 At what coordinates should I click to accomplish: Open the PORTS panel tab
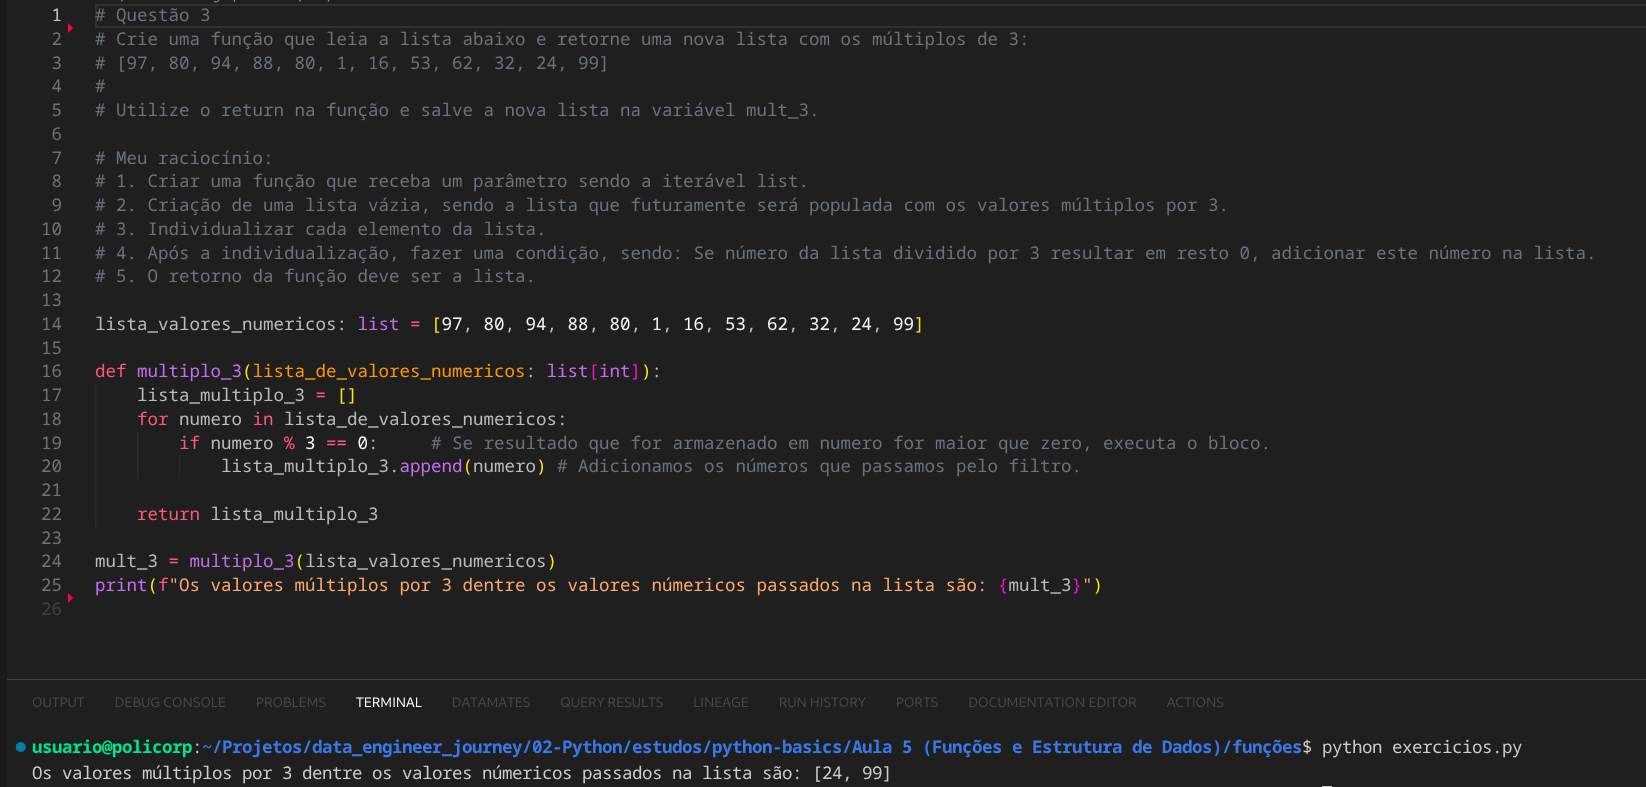[917, 702]
